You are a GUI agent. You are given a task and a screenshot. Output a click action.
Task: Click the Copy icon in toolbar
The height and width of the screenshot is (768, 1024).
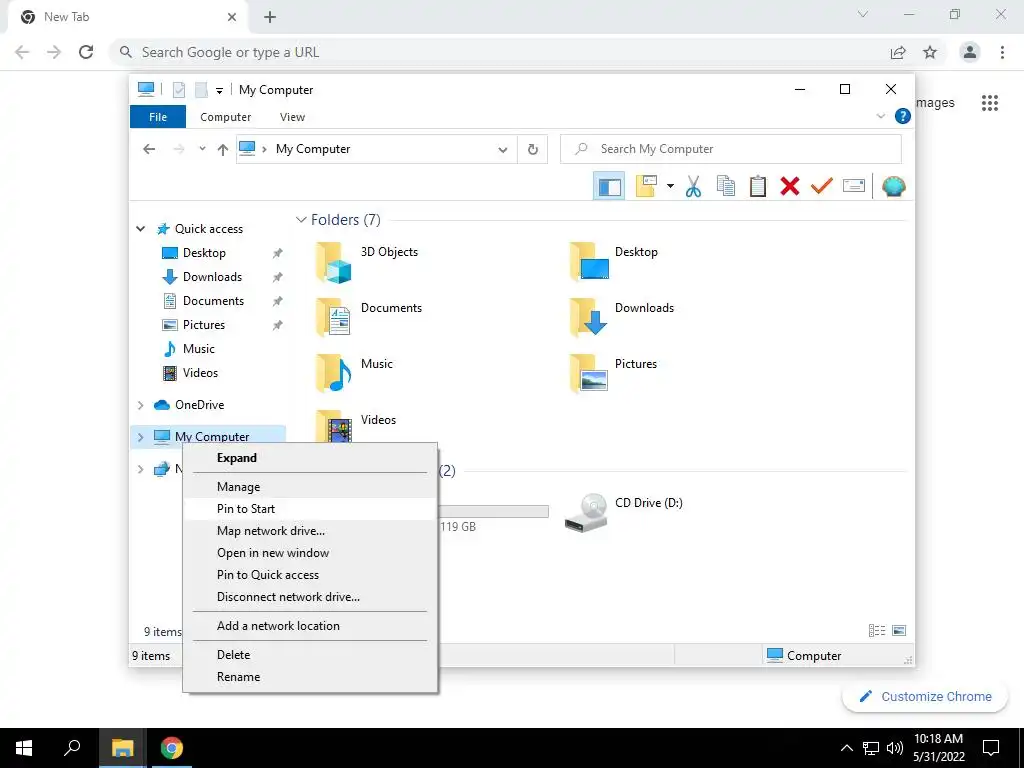click(x=726, y=186)
